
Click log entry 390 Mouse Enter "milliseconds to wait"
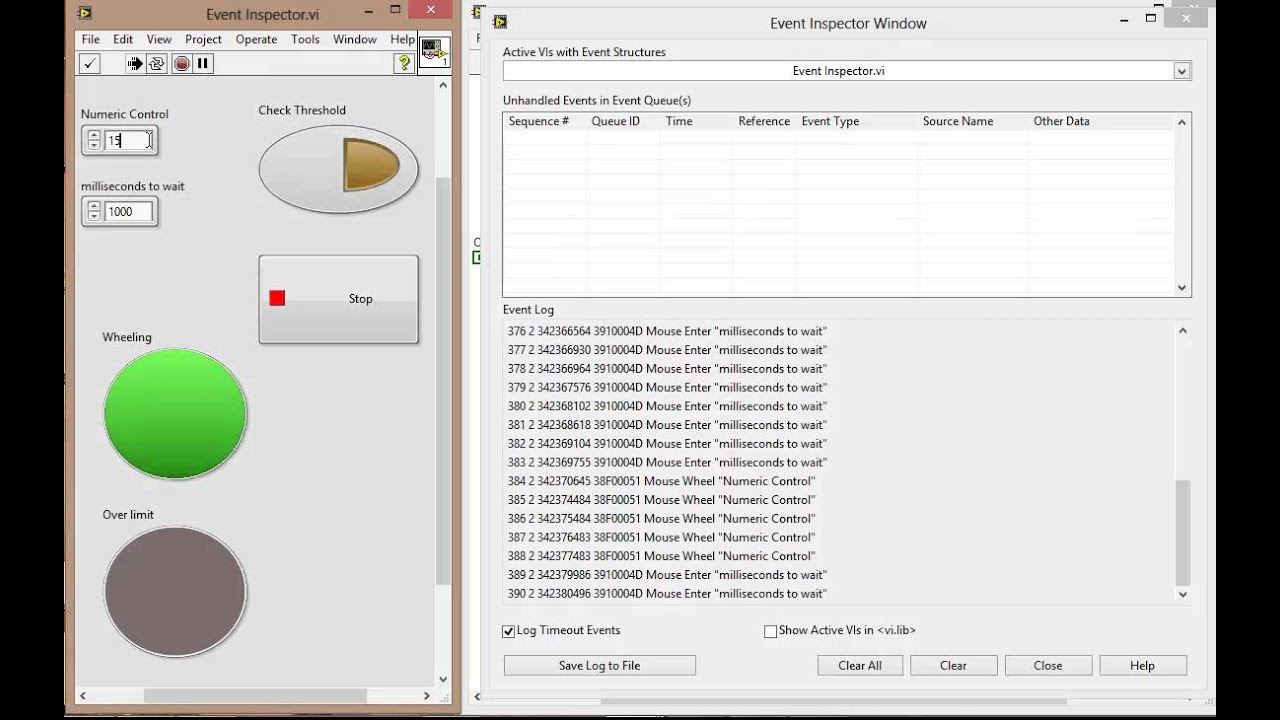click(x=667, y=594)
